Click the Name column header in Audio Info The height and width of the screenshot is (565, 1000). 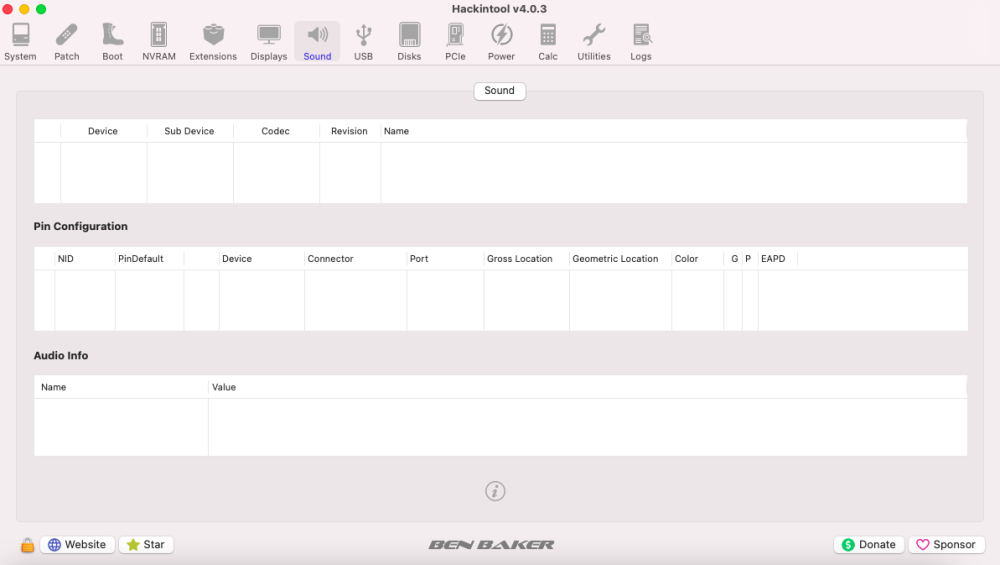[x=121, y=387]
